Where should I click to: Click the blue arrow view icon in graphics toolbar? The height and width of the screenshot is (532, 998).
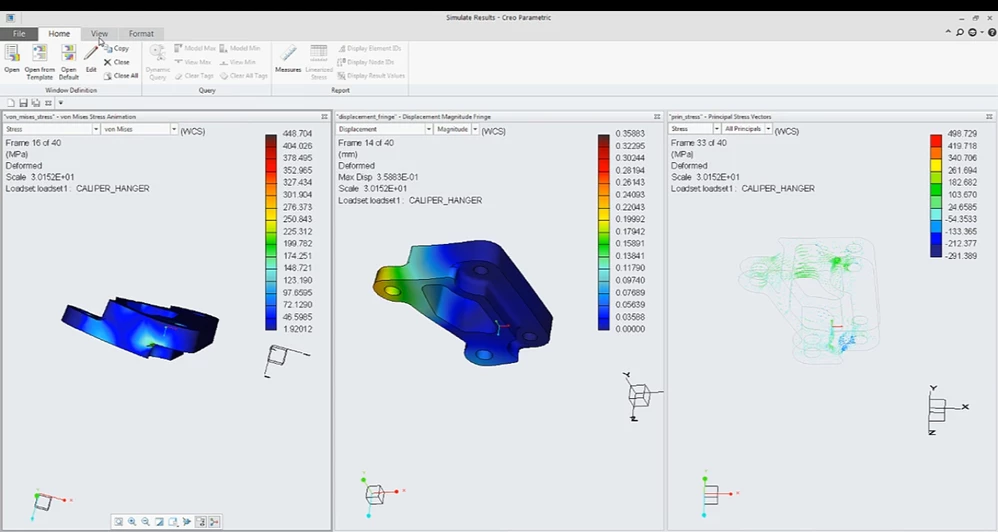click(x=186, y=522)
